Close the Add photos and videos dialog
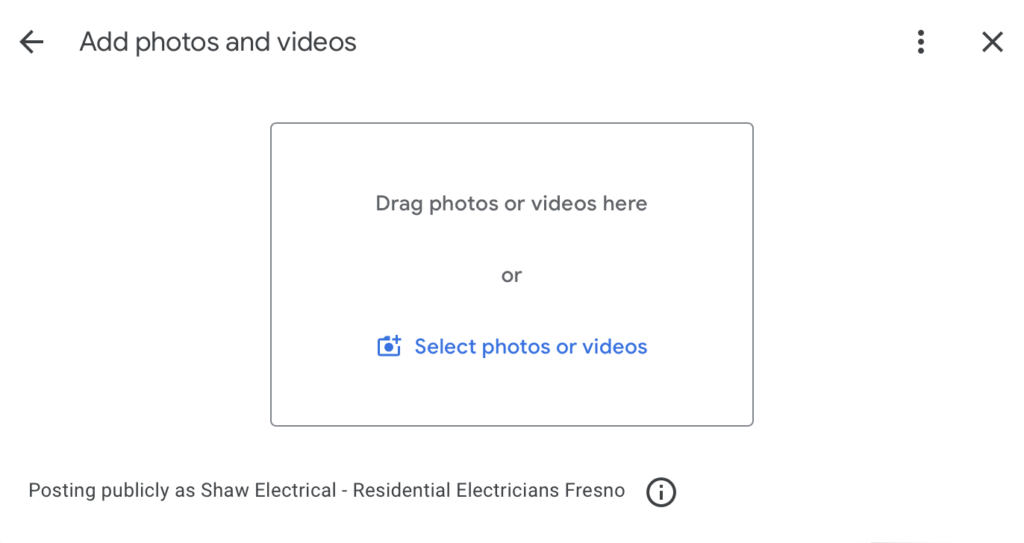1024x543 pixels. [x=991, y=42]
